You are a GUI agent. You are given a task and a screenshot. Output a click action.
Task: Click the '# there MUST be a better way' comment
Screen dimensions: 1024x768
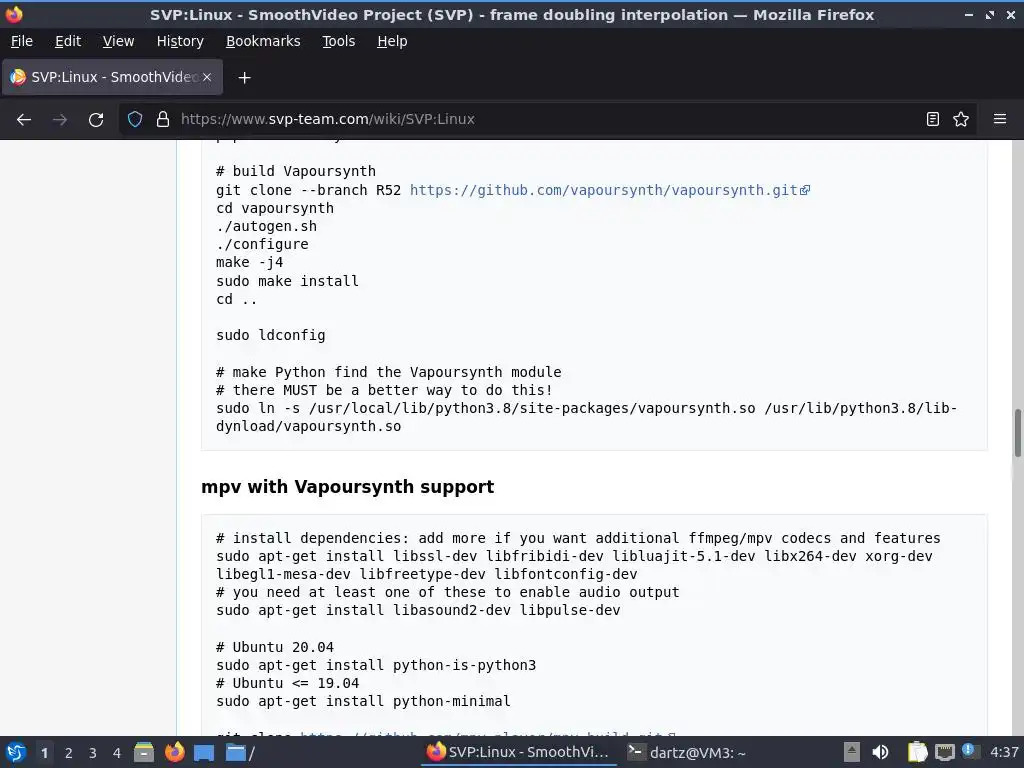(x=384, y=390)
